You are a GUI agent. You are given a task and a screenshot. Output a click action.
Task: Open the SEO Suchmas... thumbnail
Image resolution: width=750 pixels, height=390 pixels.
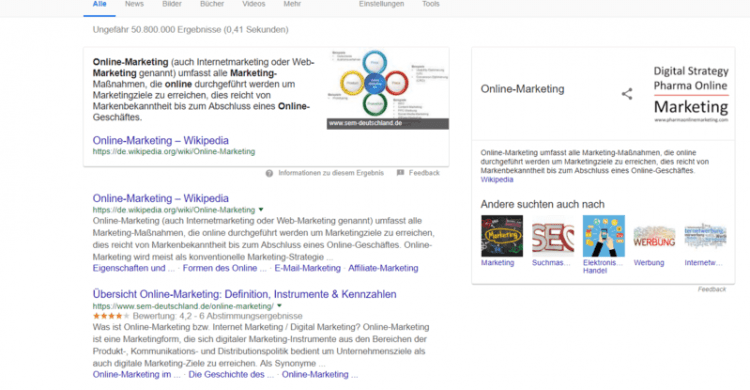coord(553,236)
